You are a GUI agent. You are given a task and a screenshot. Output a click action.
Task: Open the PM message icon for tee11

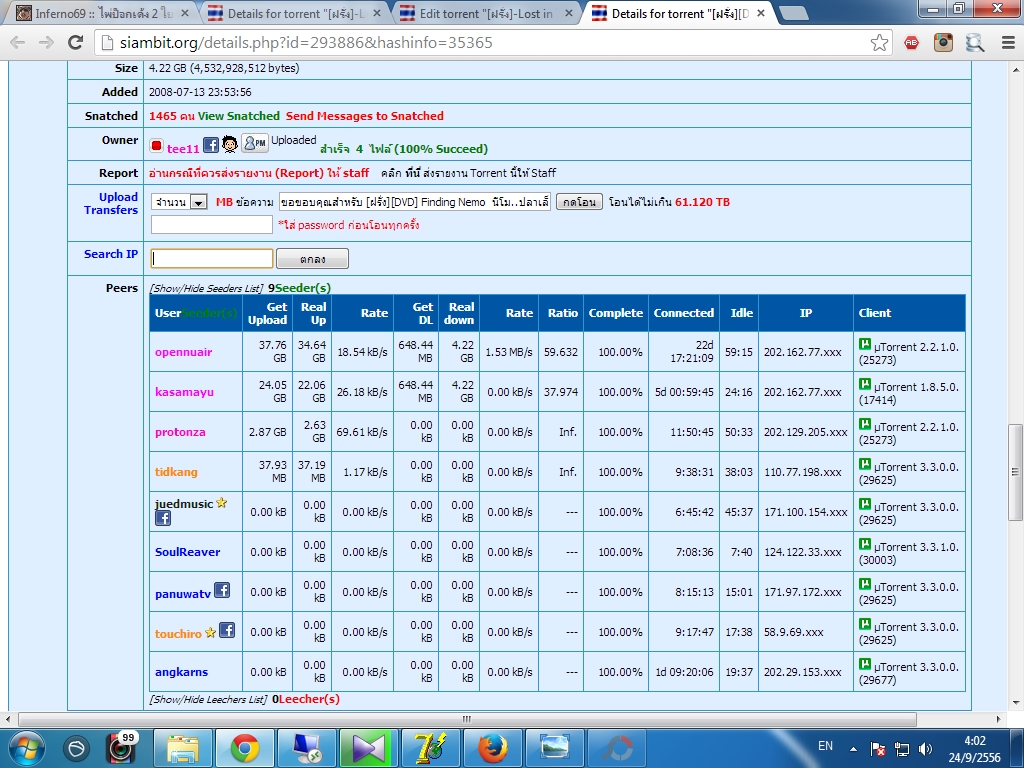pos(255,143)
